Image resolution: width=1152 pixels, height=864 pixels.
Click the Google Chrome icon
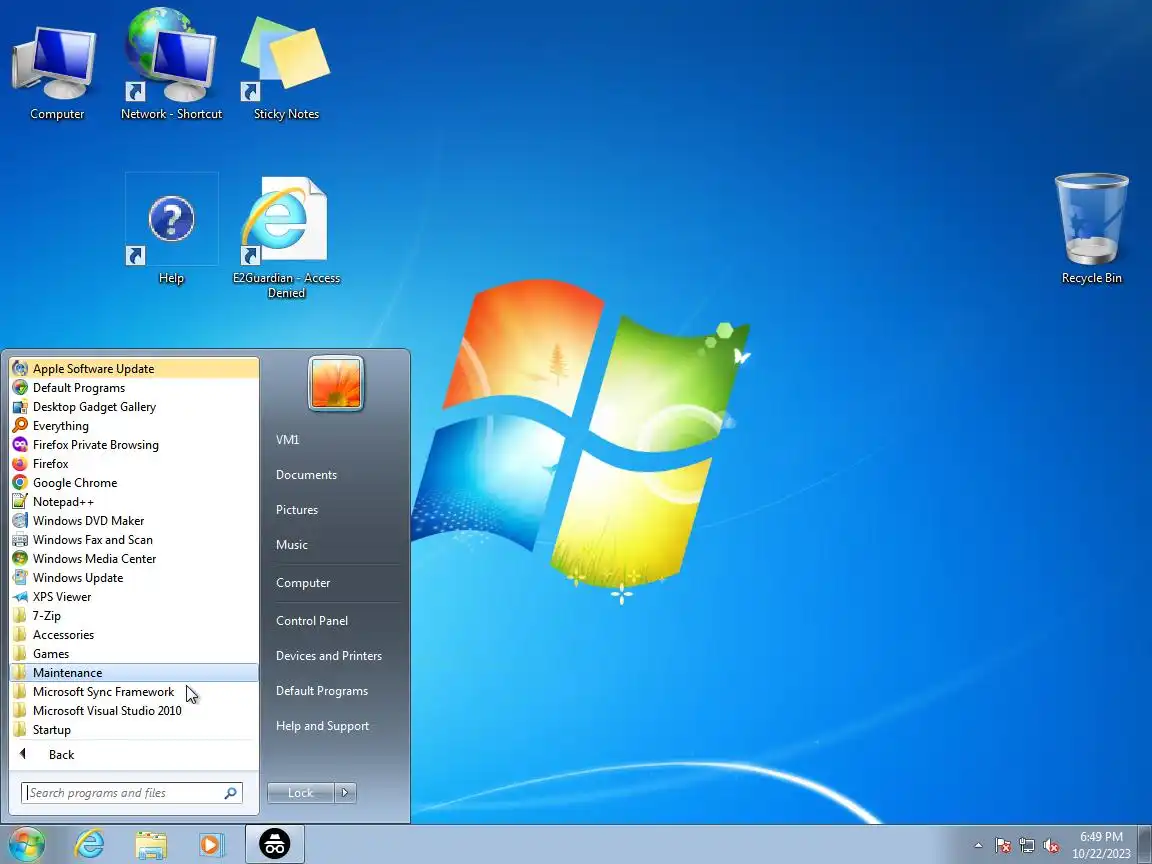pyautogui.click(x=20, y=483)
